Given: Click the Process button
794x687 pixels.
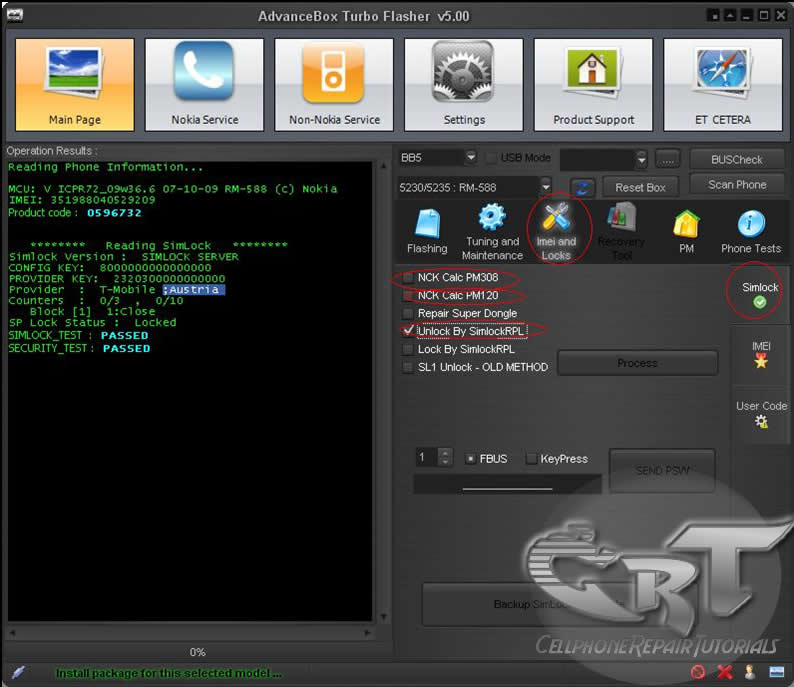Looking at the screenshot, I should click(x=637, y=363).
